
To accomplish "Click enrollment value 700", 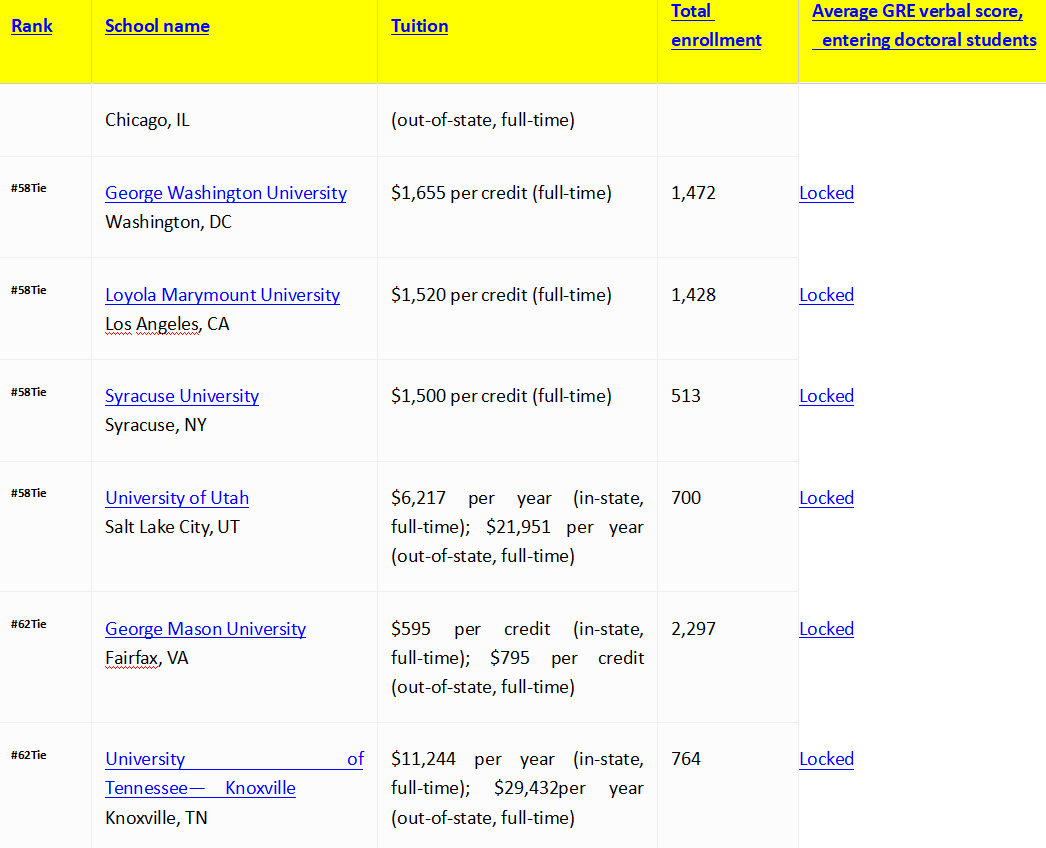I will click(x=686, y=498).
